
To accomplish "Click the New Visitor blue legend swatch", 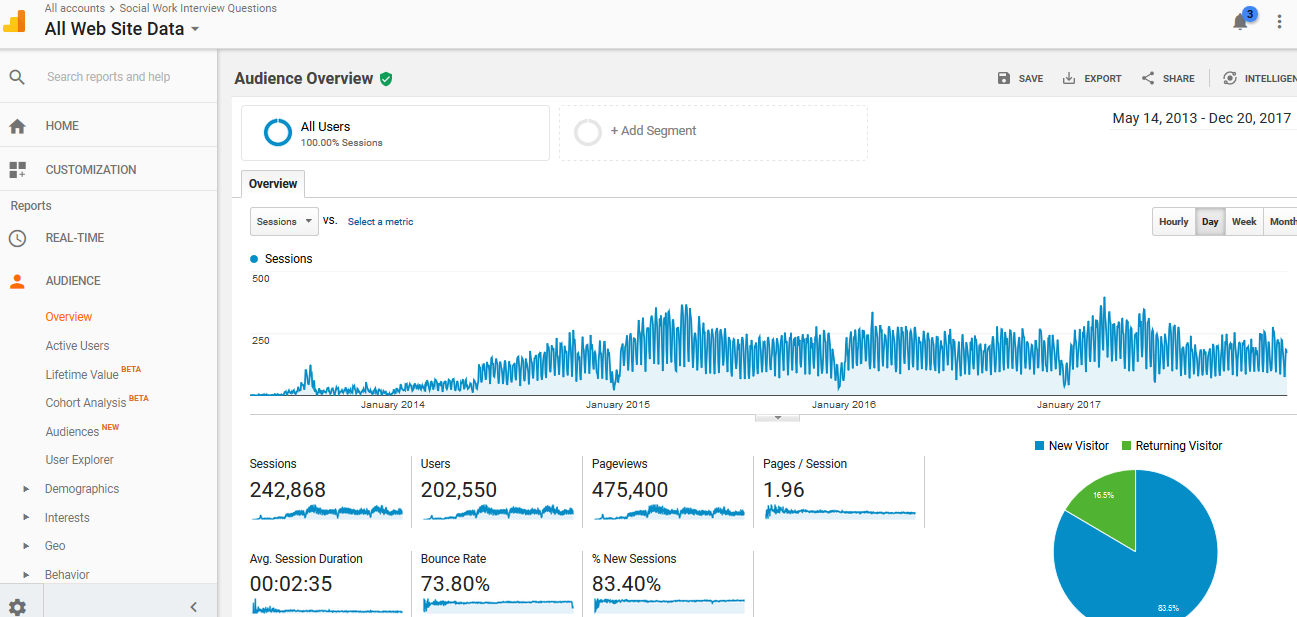I will (x=1039, y=446).
